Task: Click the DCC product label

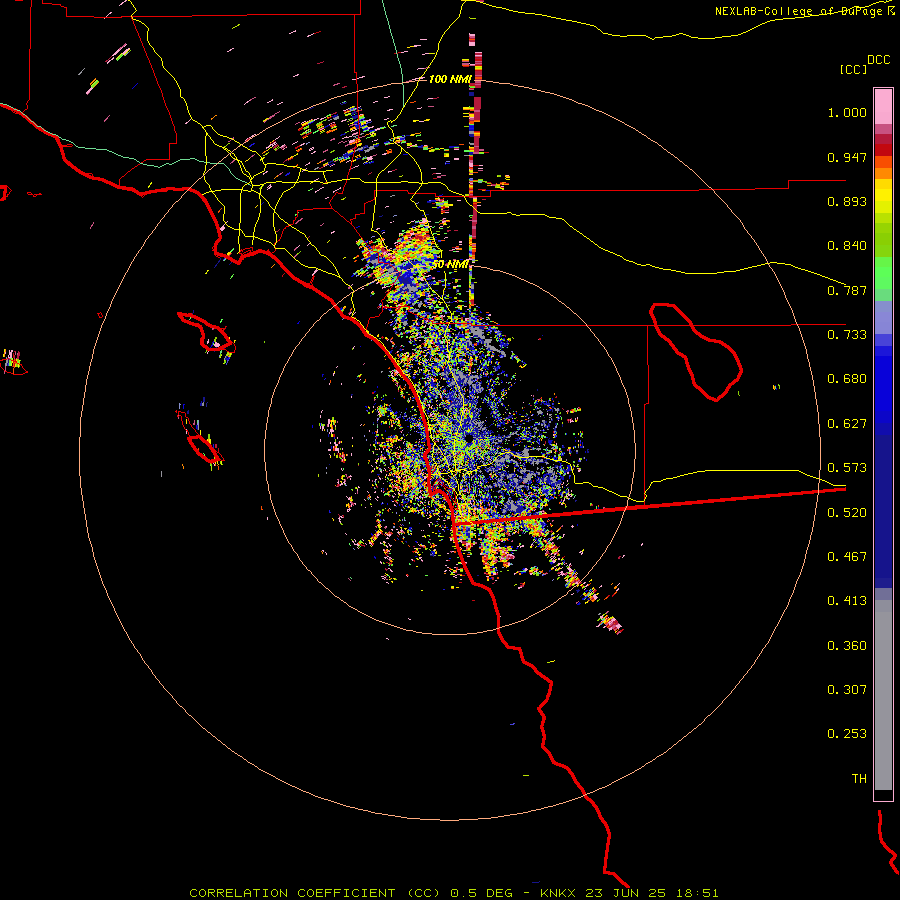Action: point(878,60)
